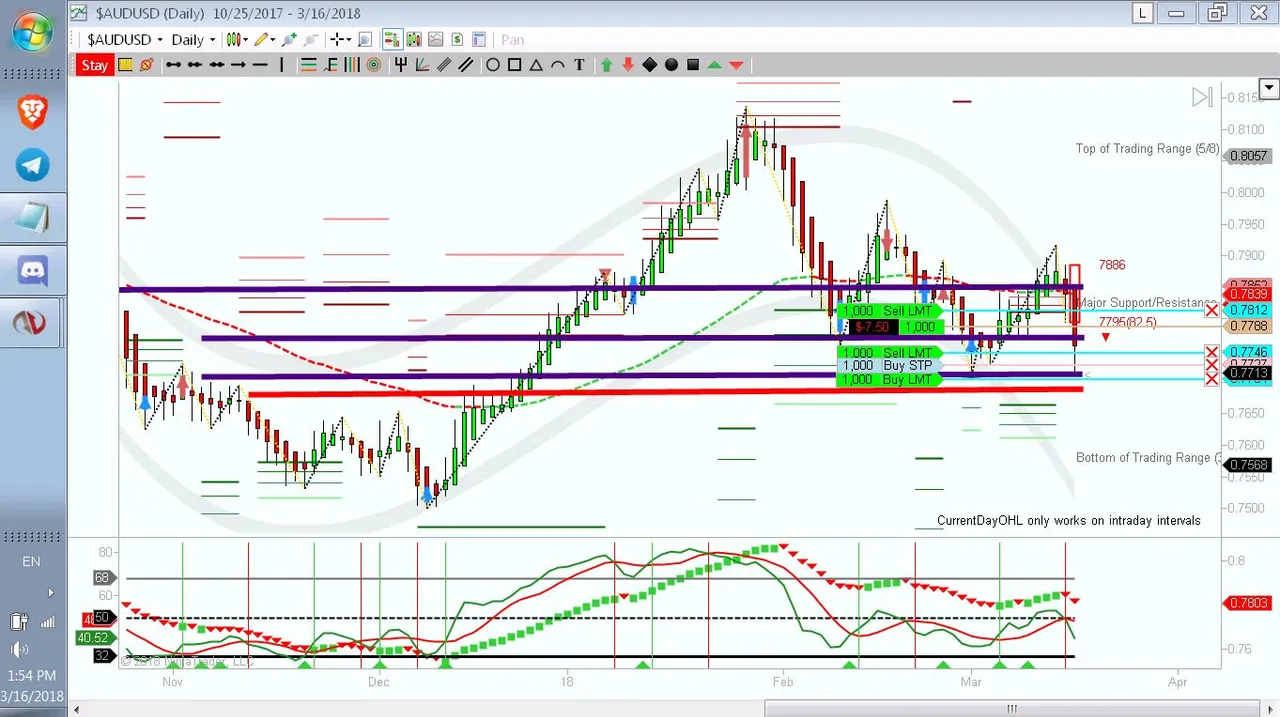Click the line chart window icon
The height and width of the screenshot is (717, 1280).
click(436, 40)
